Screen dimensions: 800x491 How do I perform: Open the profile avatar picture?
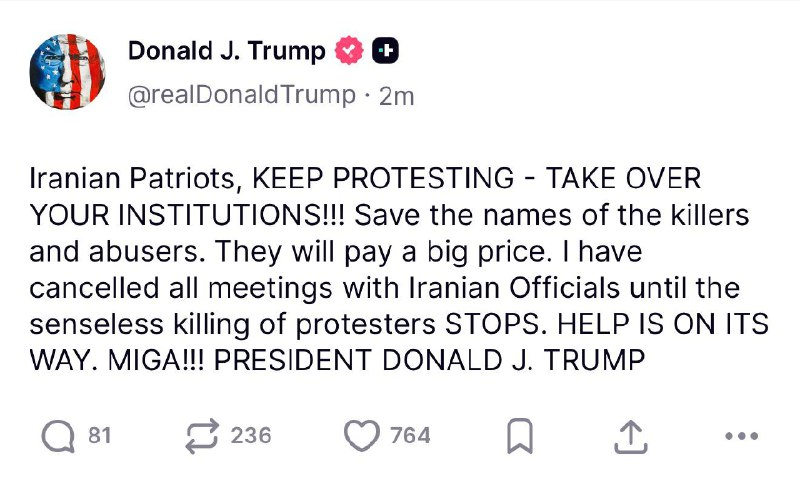[68, 72]
